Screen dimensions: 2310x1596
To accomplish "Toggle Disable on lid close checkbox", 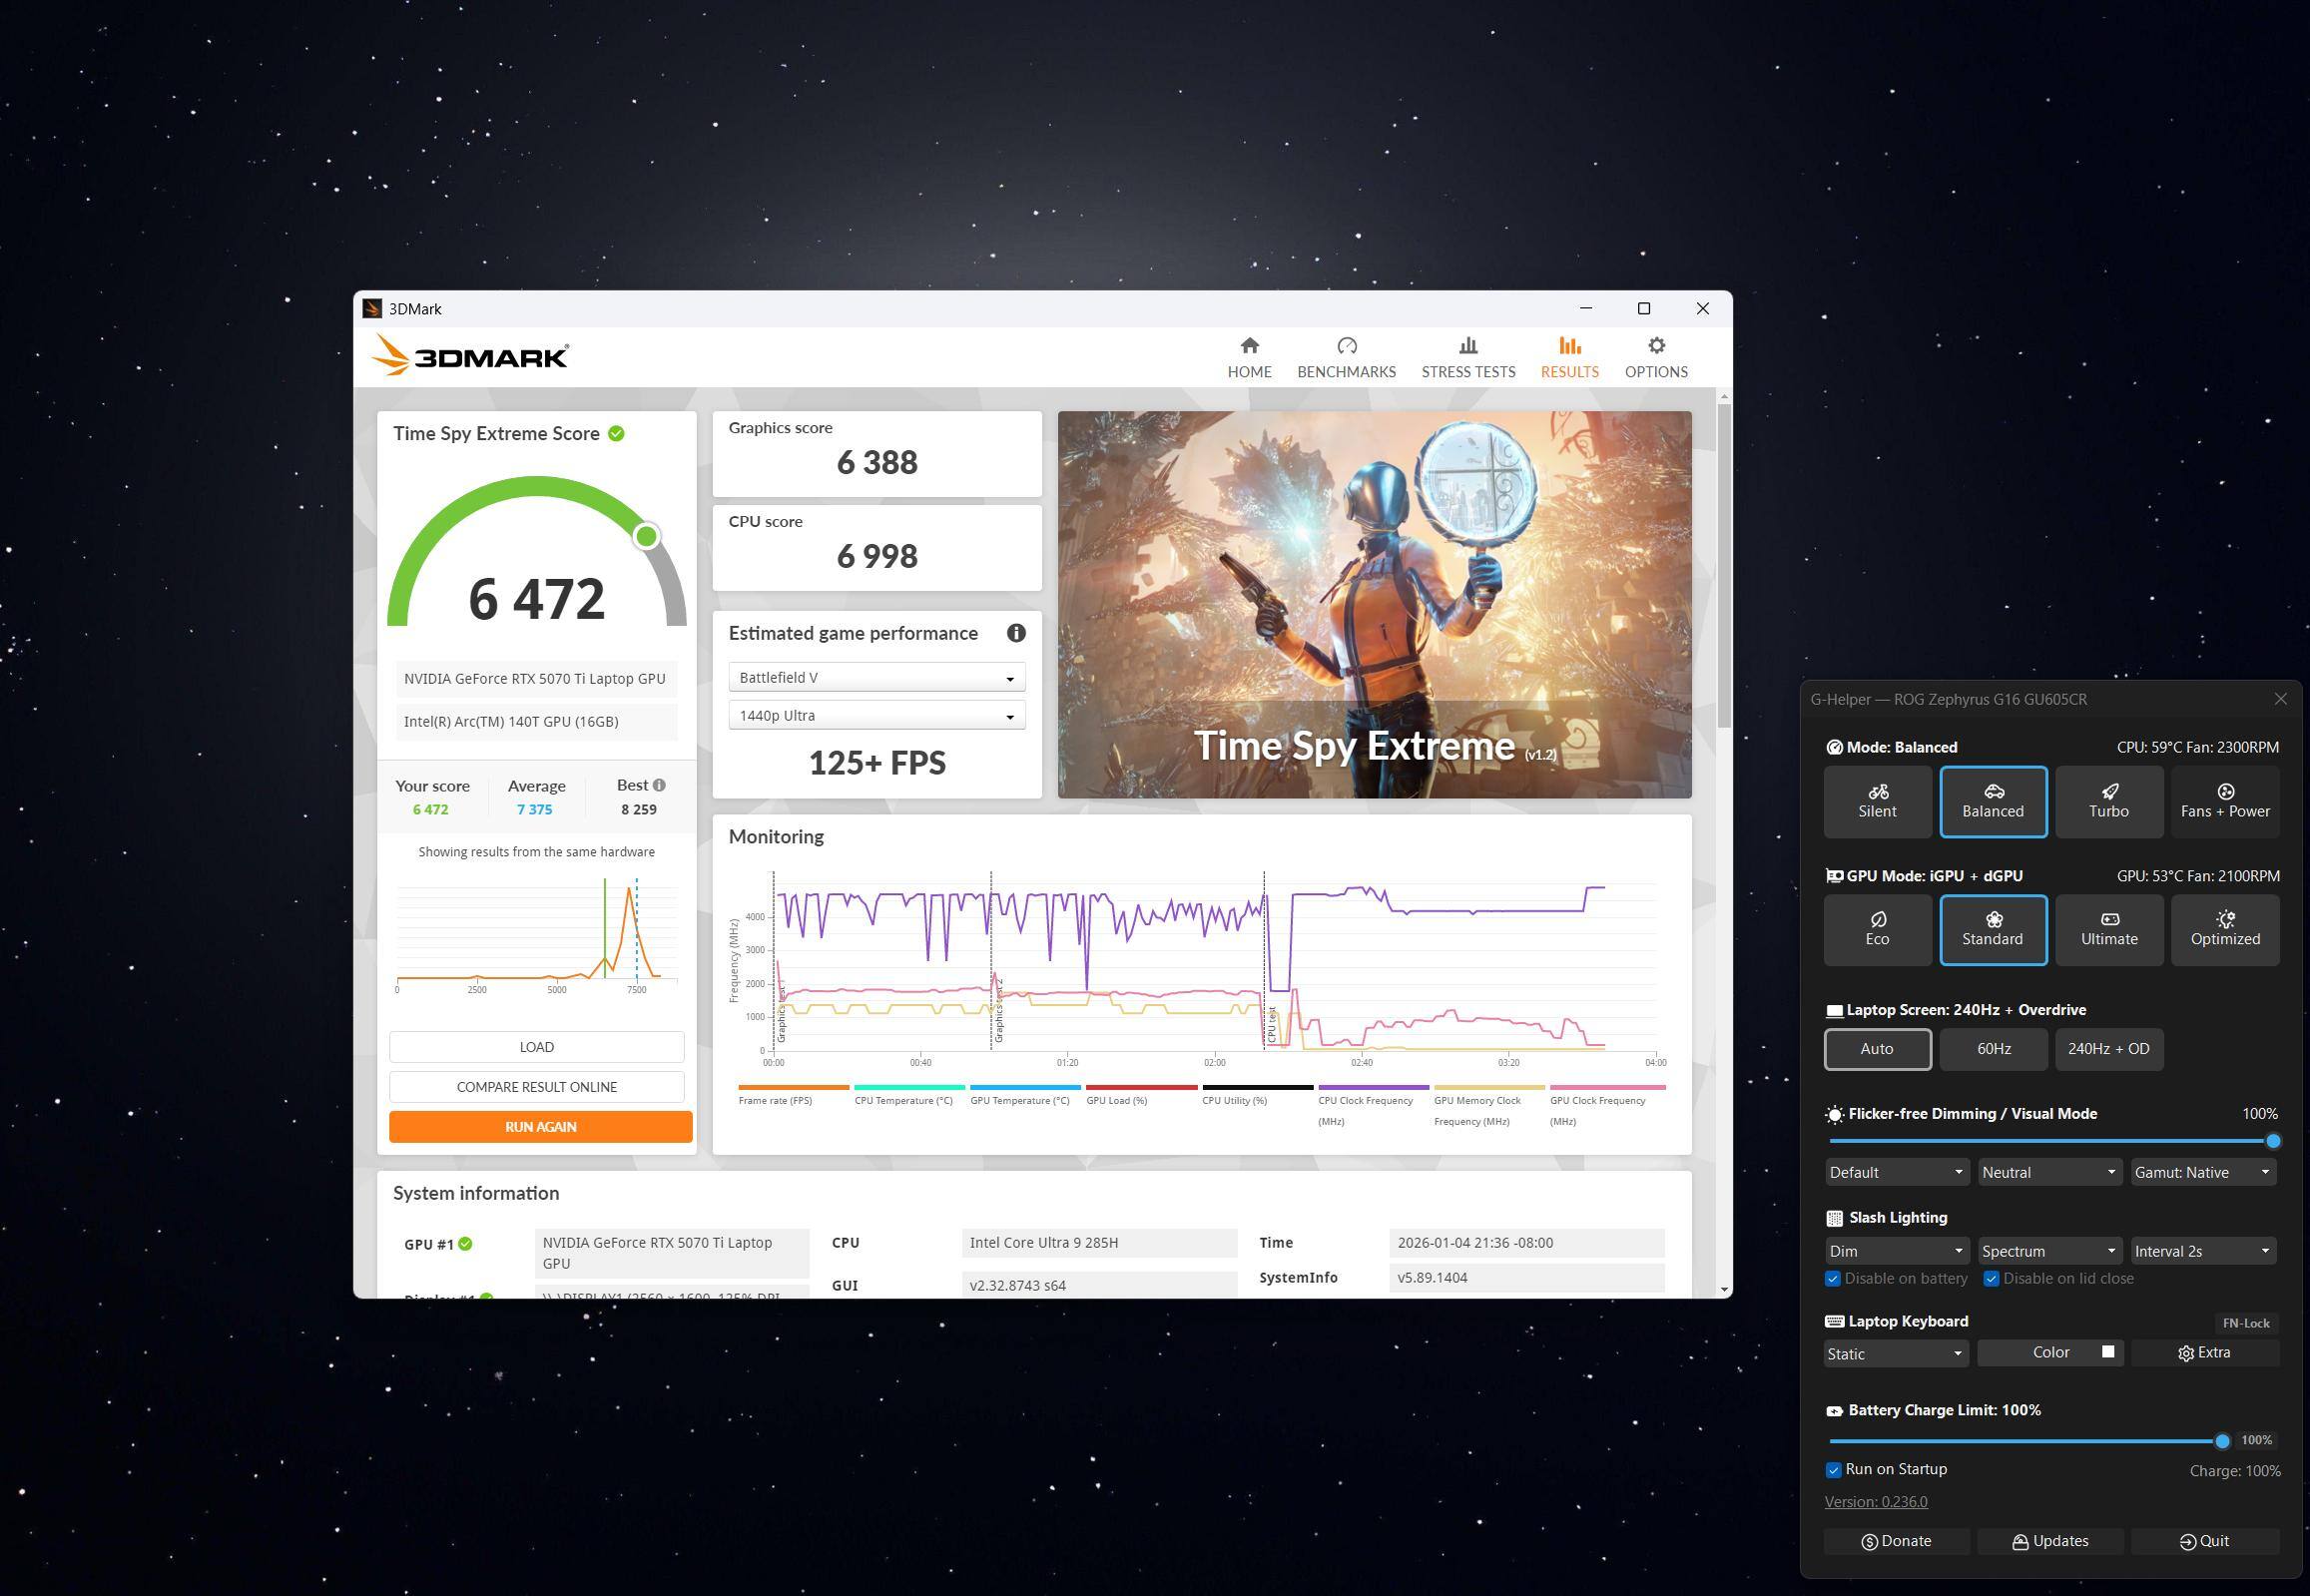I will tap(1991, 1278).
